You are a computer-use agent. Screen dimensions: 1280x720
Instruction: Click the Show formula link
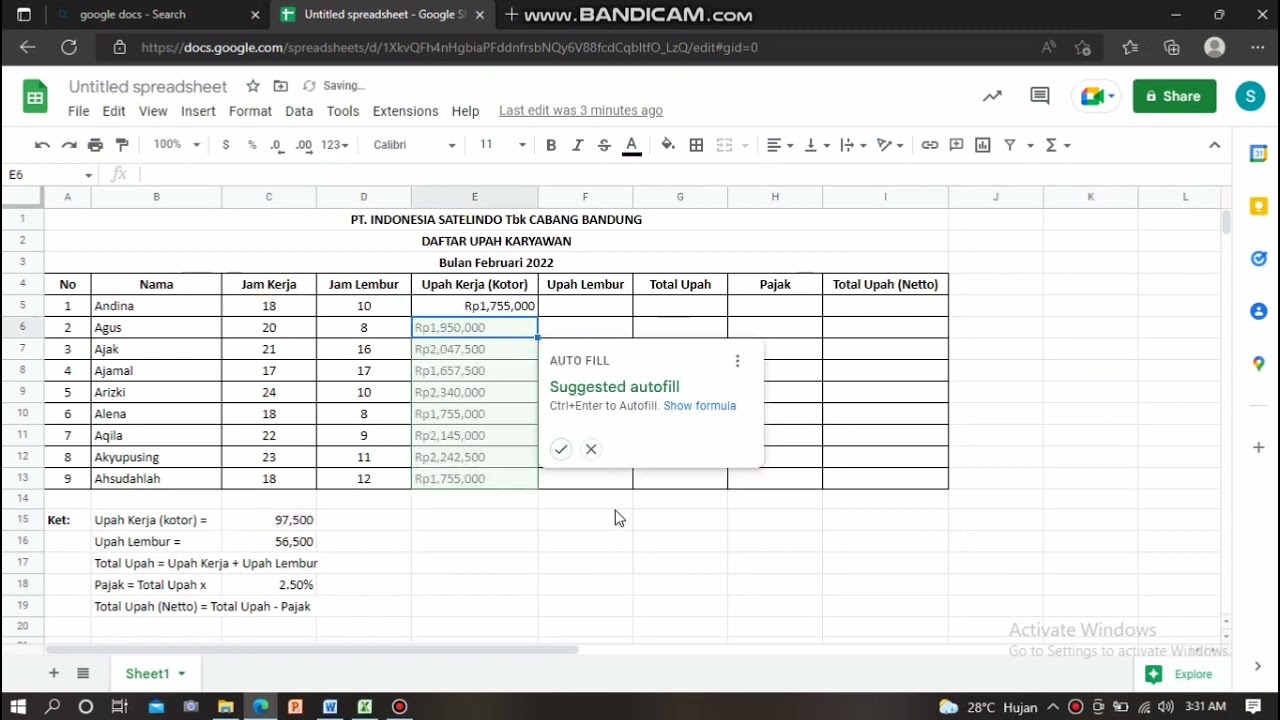point(699,406)
